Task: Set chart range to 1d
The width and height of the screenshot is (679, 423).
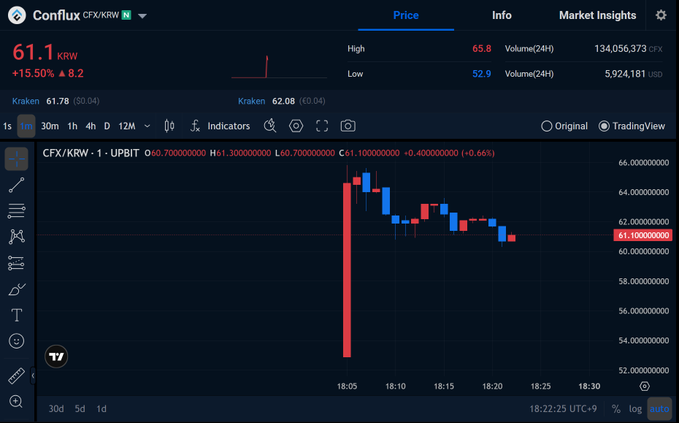Action: pyautogui.click(x=101, y=409)
